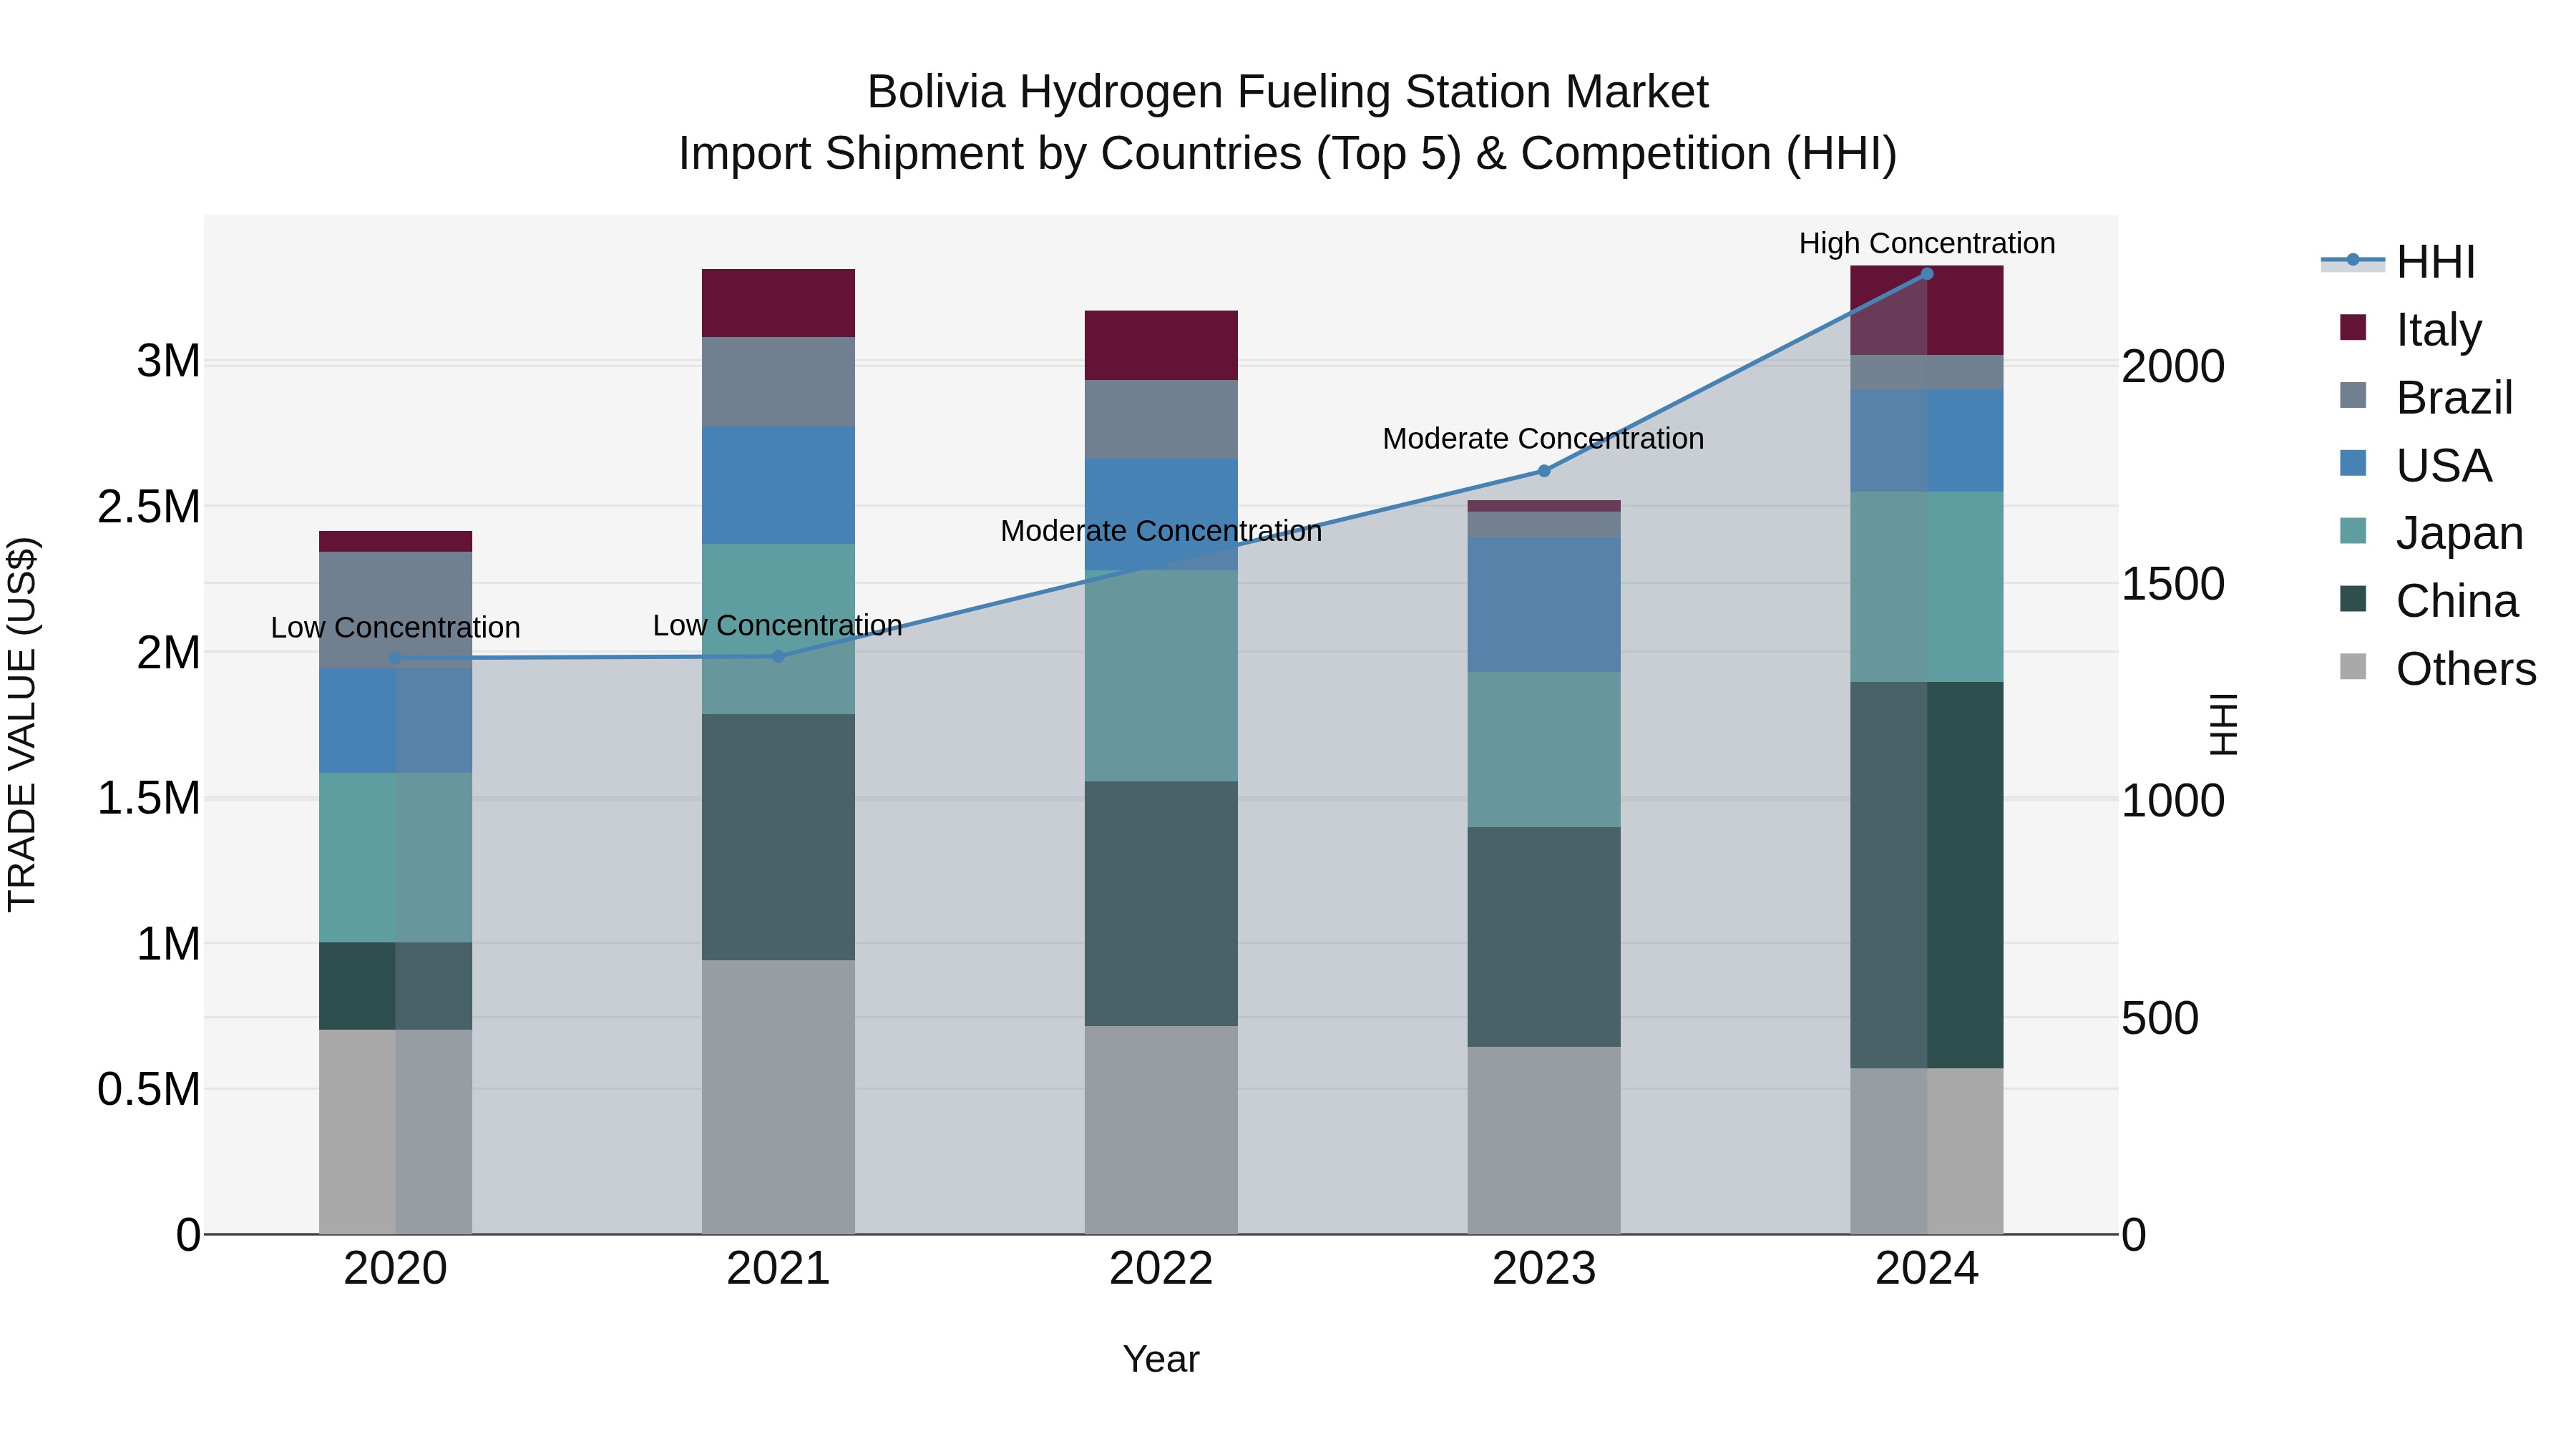Toggle the Japan legend entry
This screenshot has width=2576, height=1449.
[x=2431, y=533]
